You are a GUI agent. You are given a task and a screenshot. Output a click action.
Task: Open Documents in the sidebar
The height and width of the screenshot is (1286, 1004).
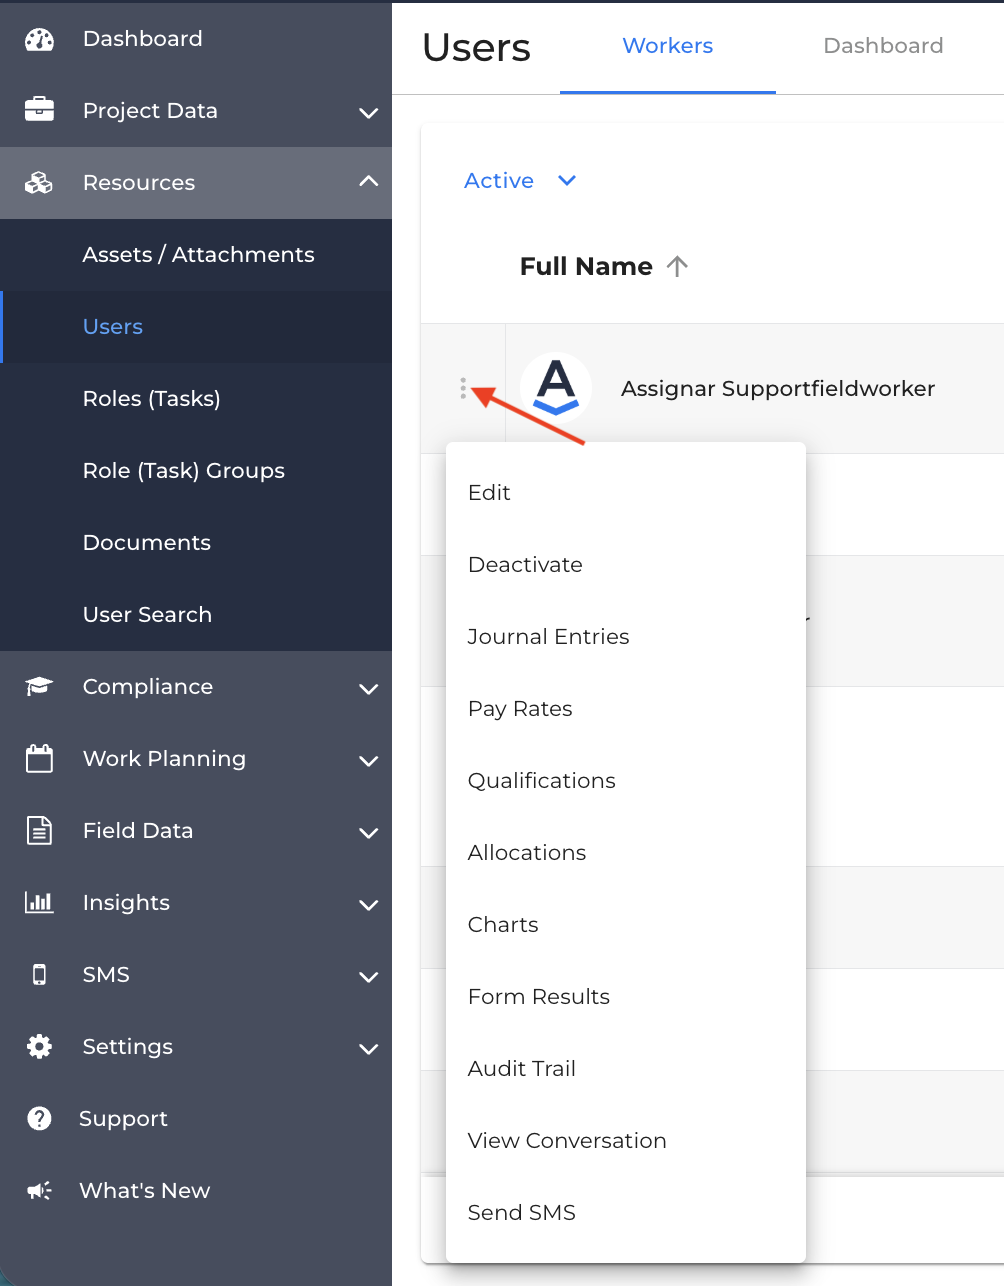coord(196,543)
